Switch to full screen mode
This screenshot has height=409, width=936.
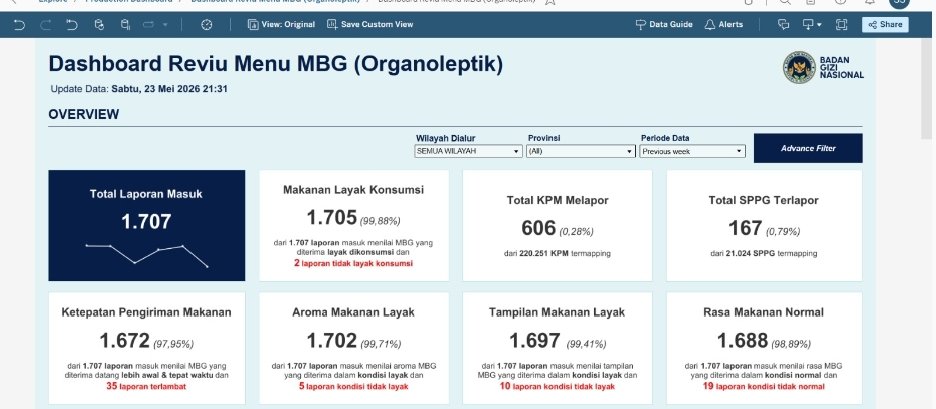click(x=841, y=24)
